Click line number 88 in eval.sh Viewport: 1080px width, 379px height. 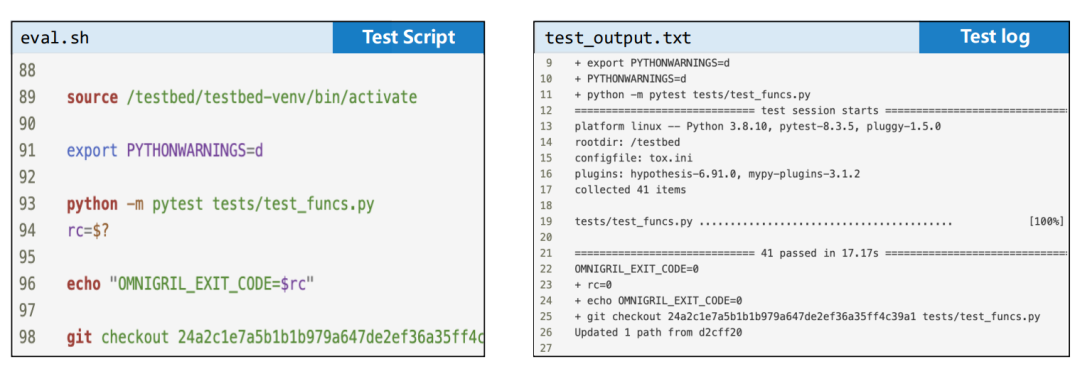(x=28, y=71)
